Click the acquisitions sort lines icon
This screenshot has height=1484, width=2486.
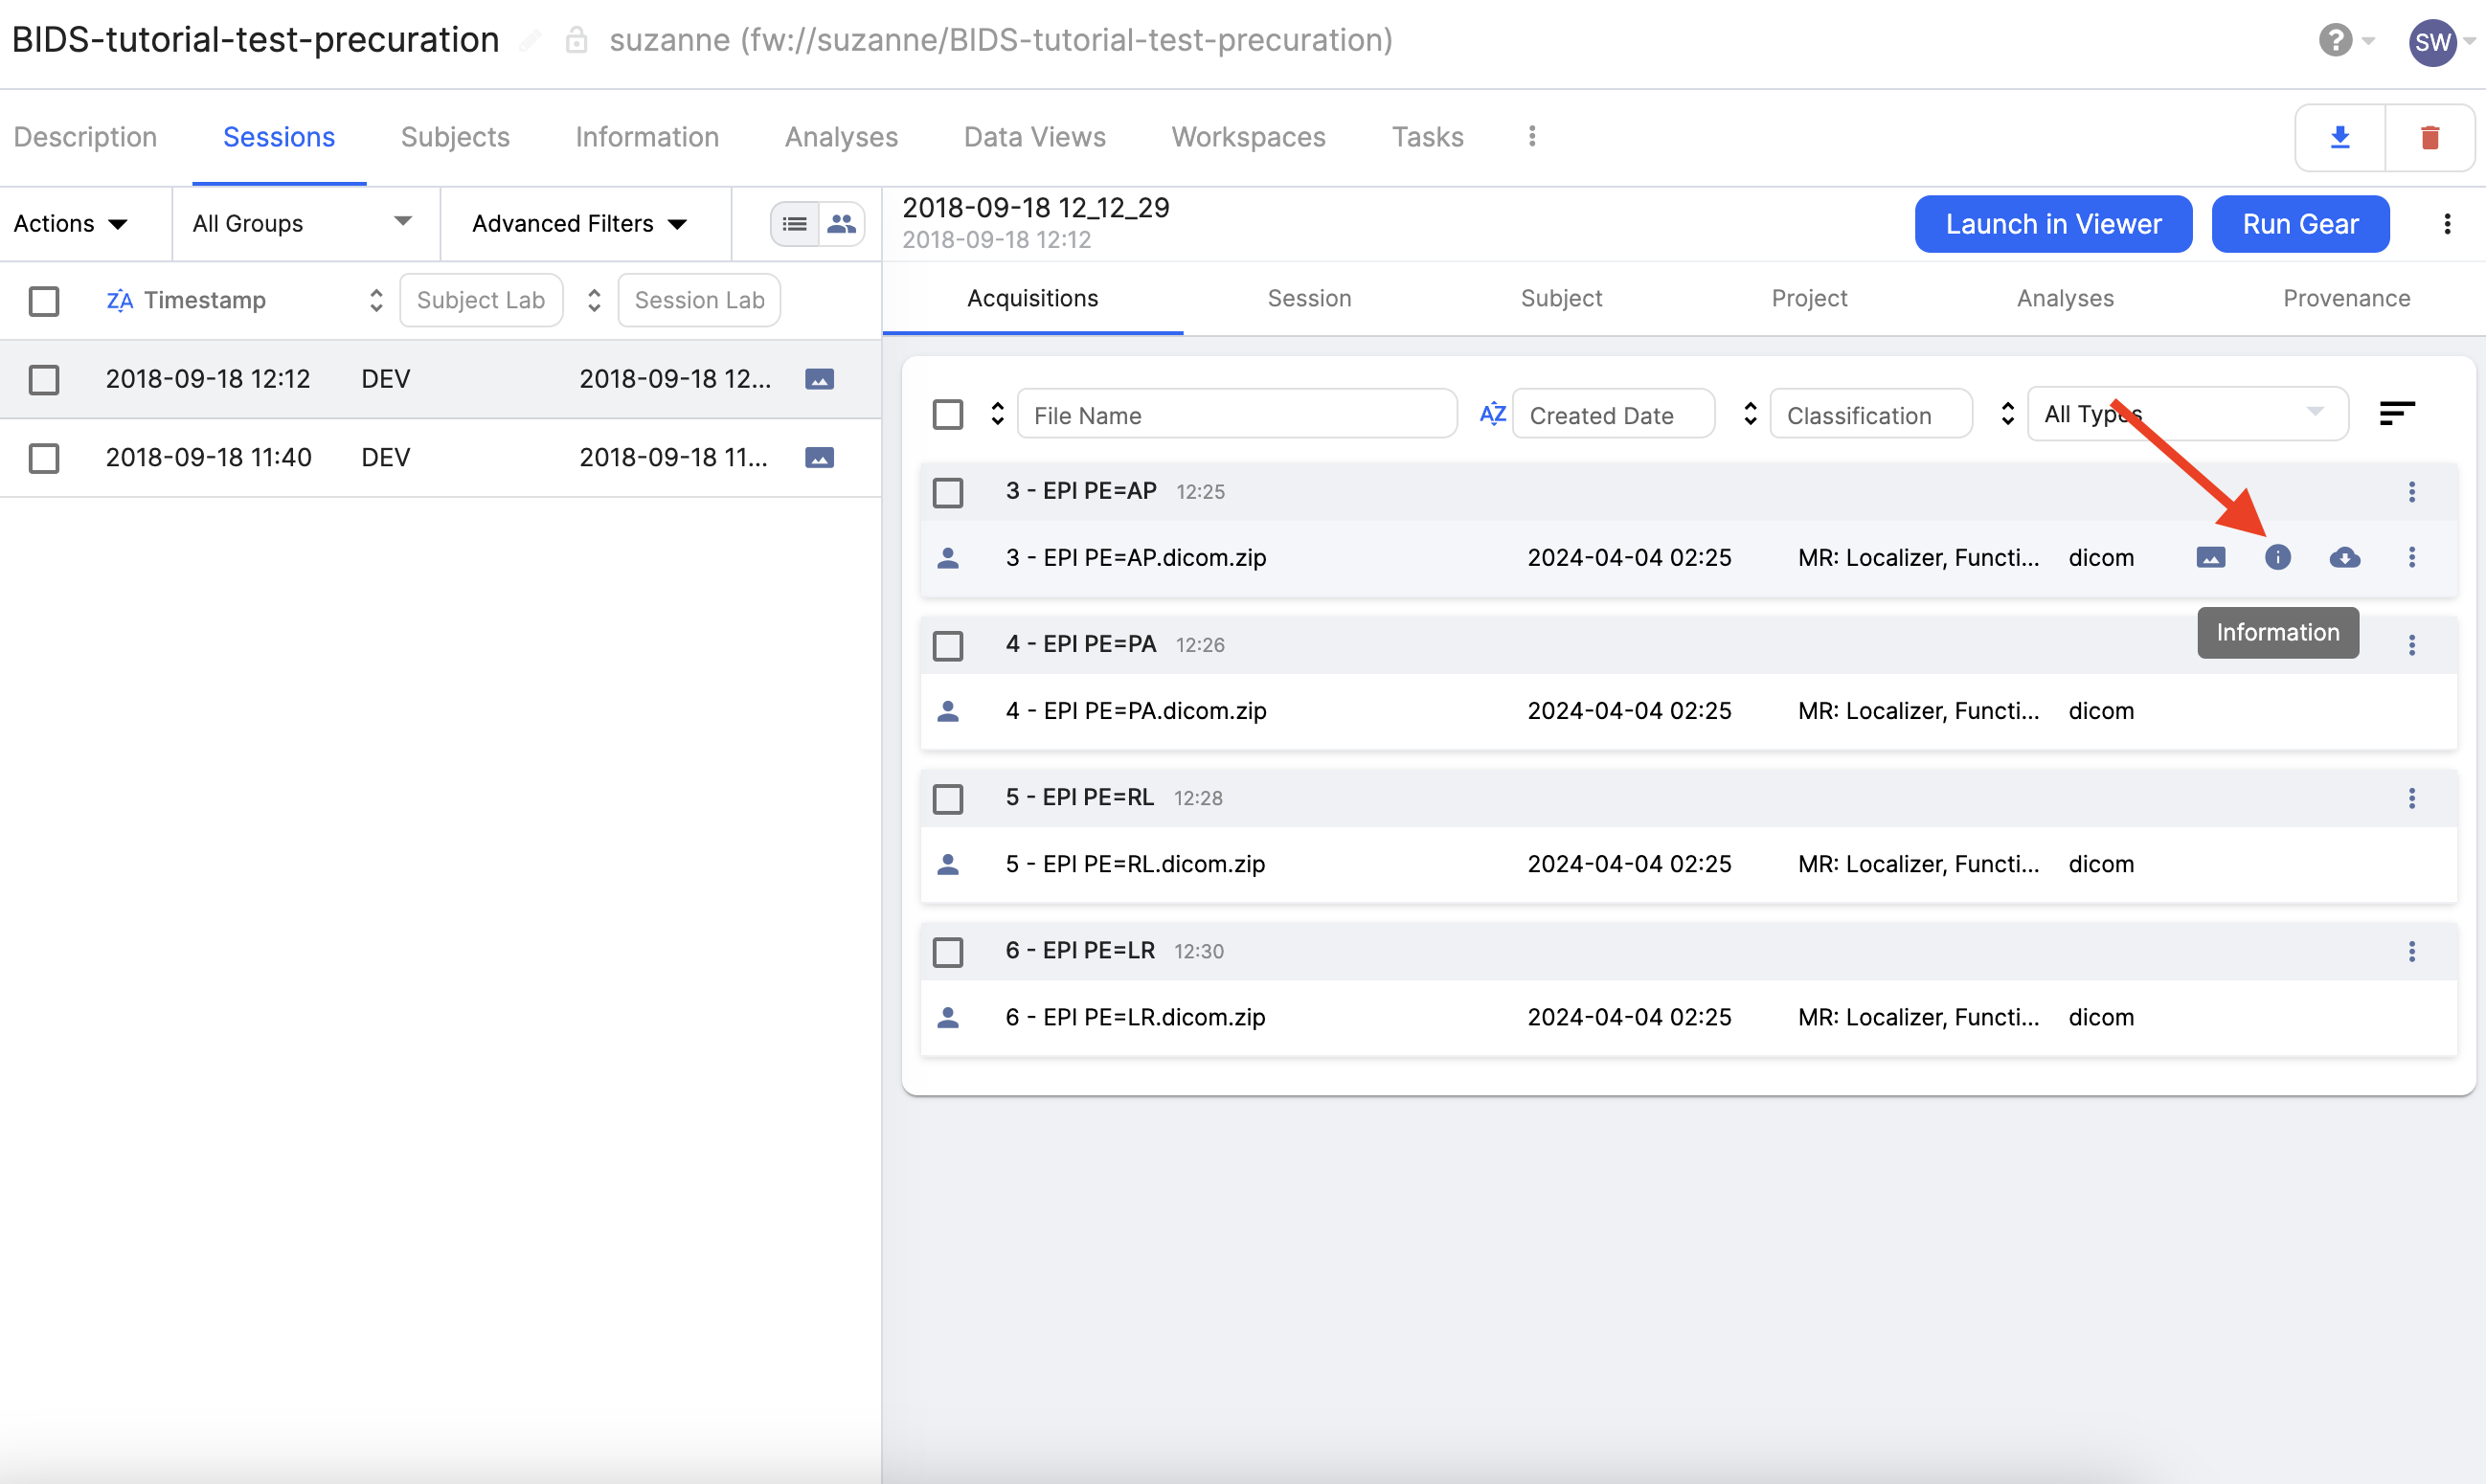point(2397,413)
